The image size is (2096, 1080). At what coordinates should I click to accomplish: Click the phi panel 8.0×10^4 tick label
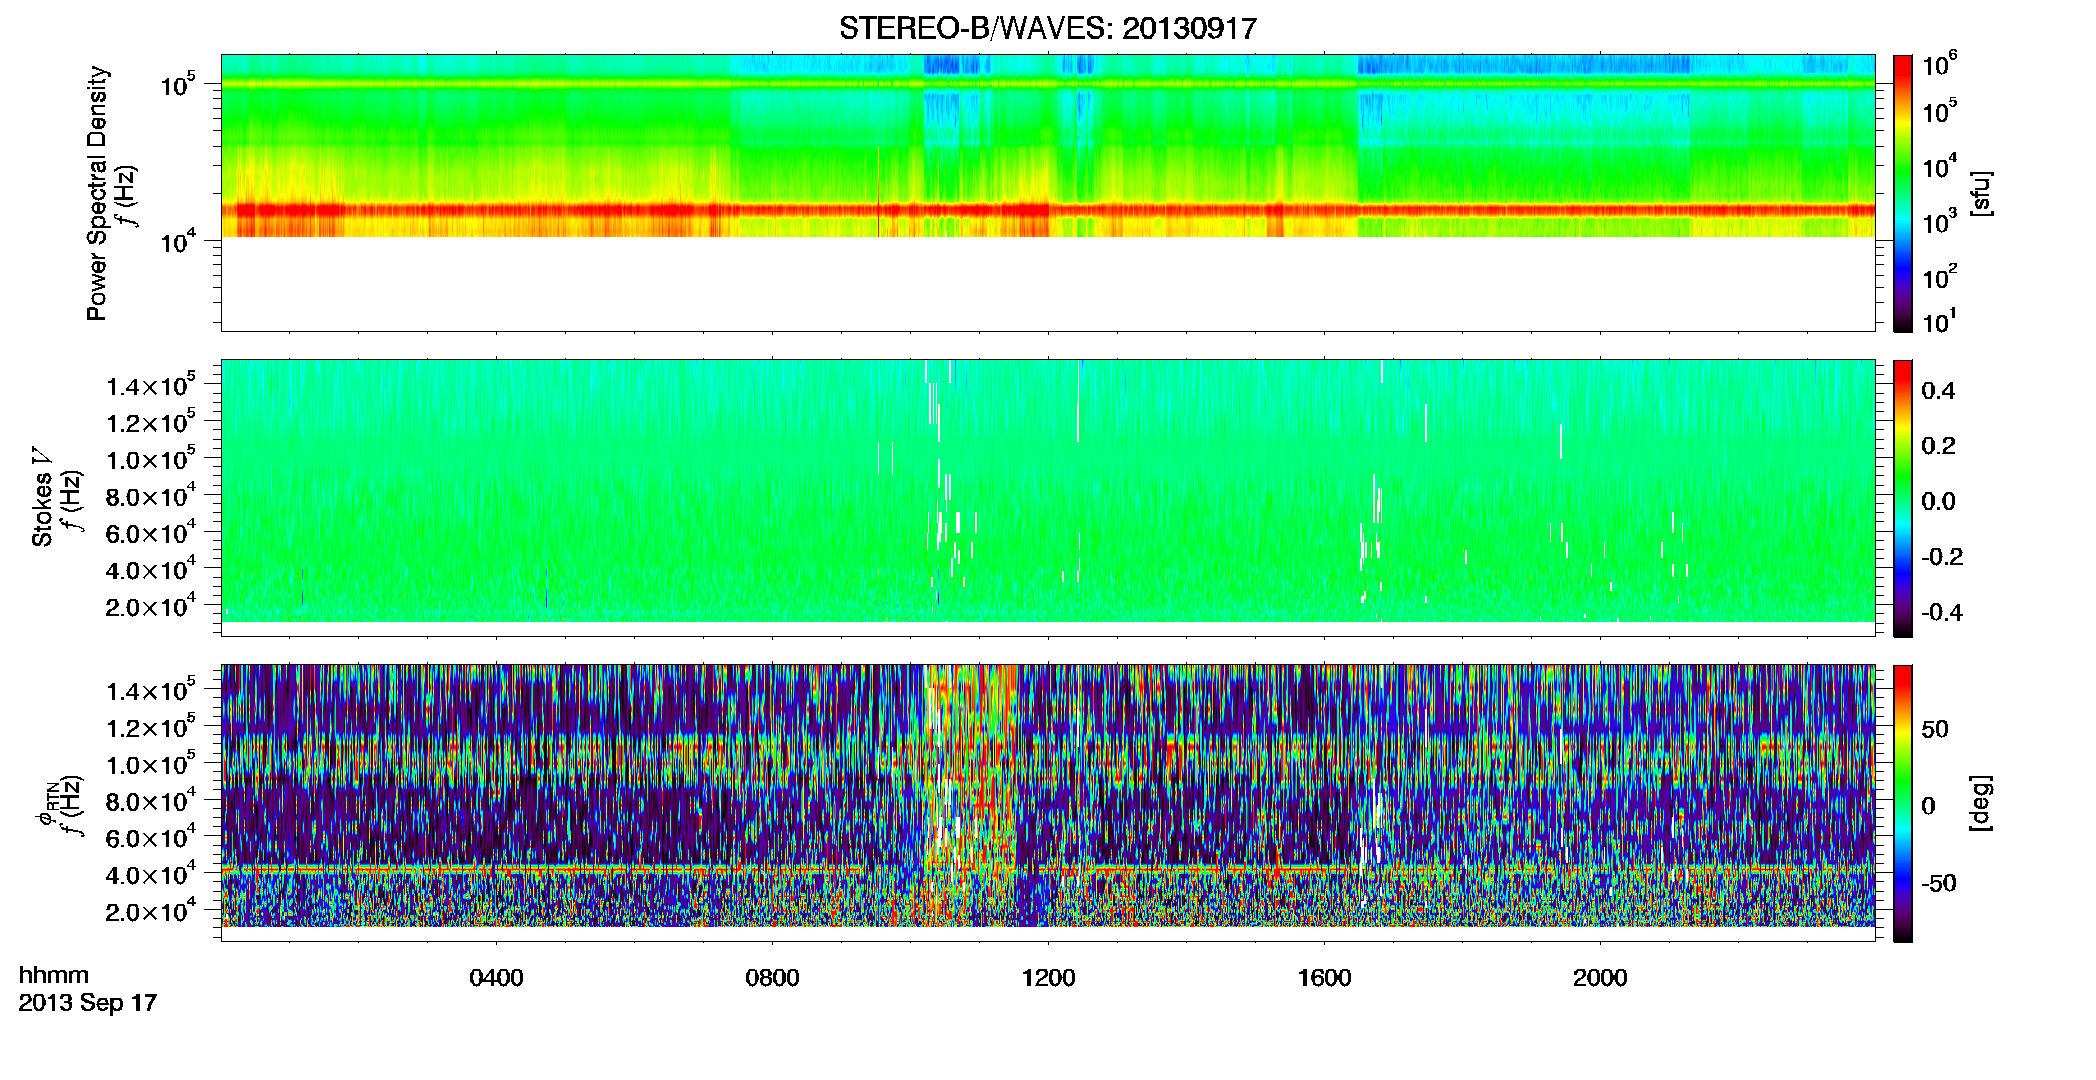click(x=151, y=801)
